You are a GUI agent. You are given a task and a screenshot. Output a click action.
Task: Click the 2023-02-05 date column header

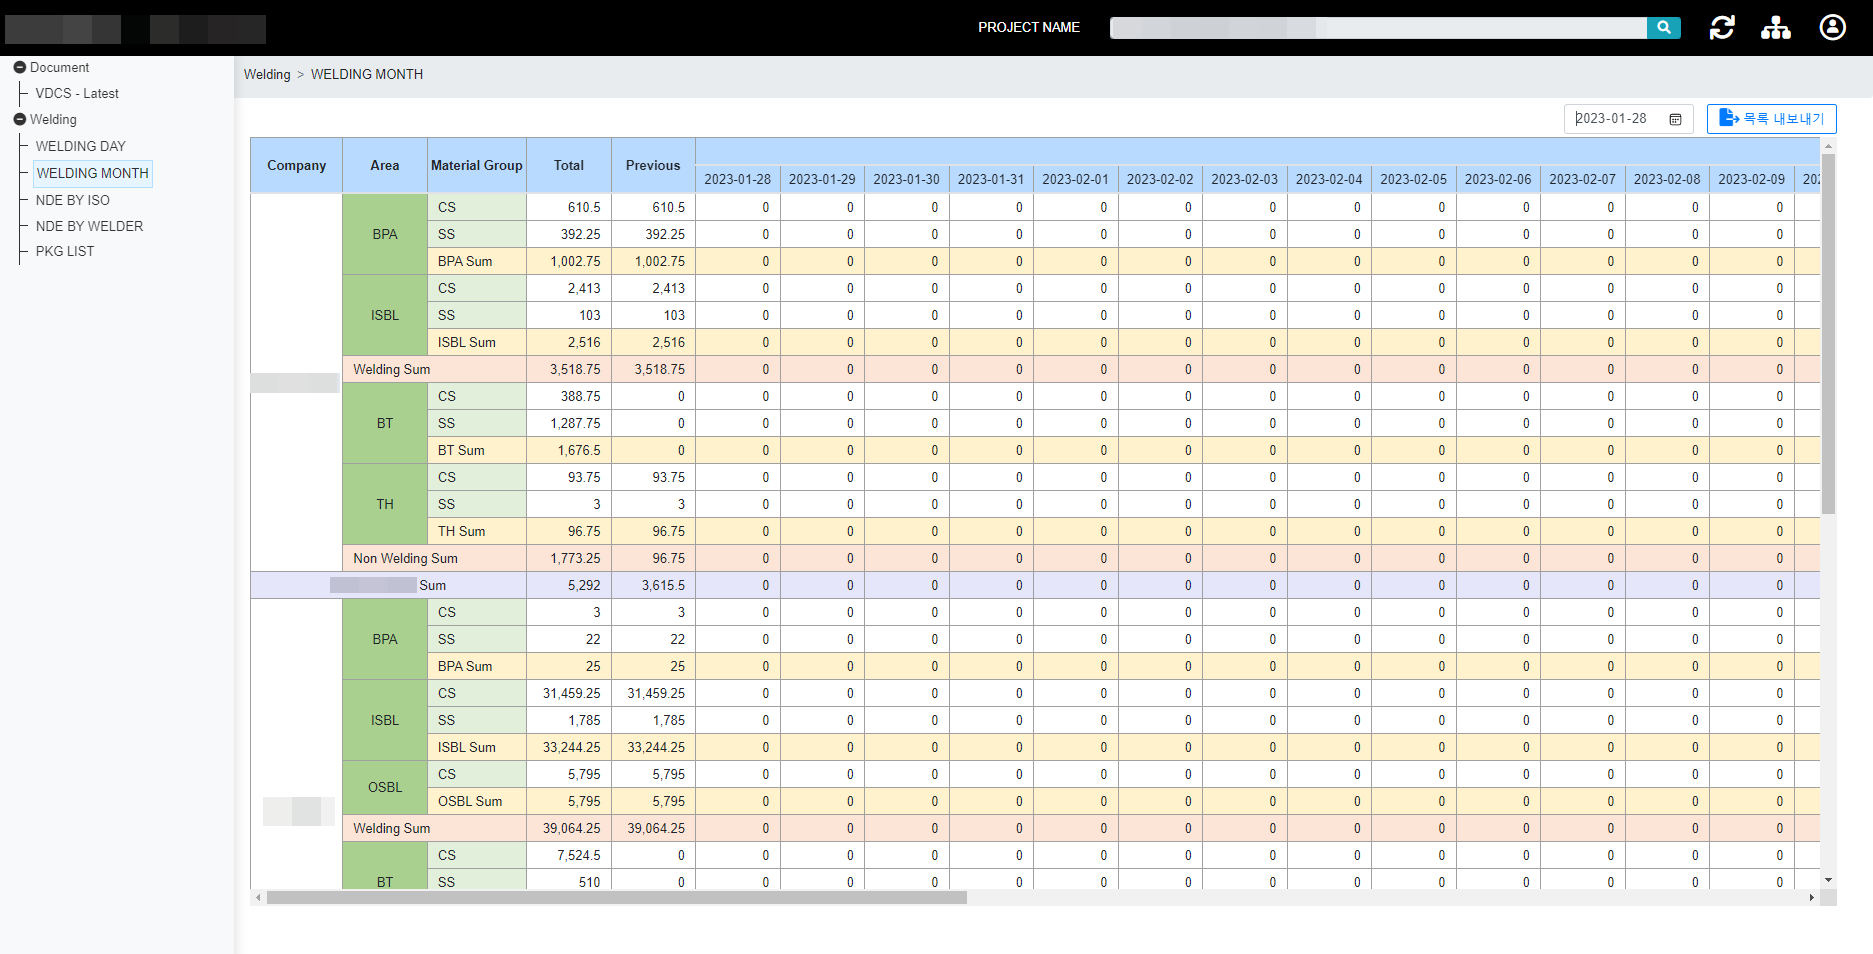coord(1414,179)
